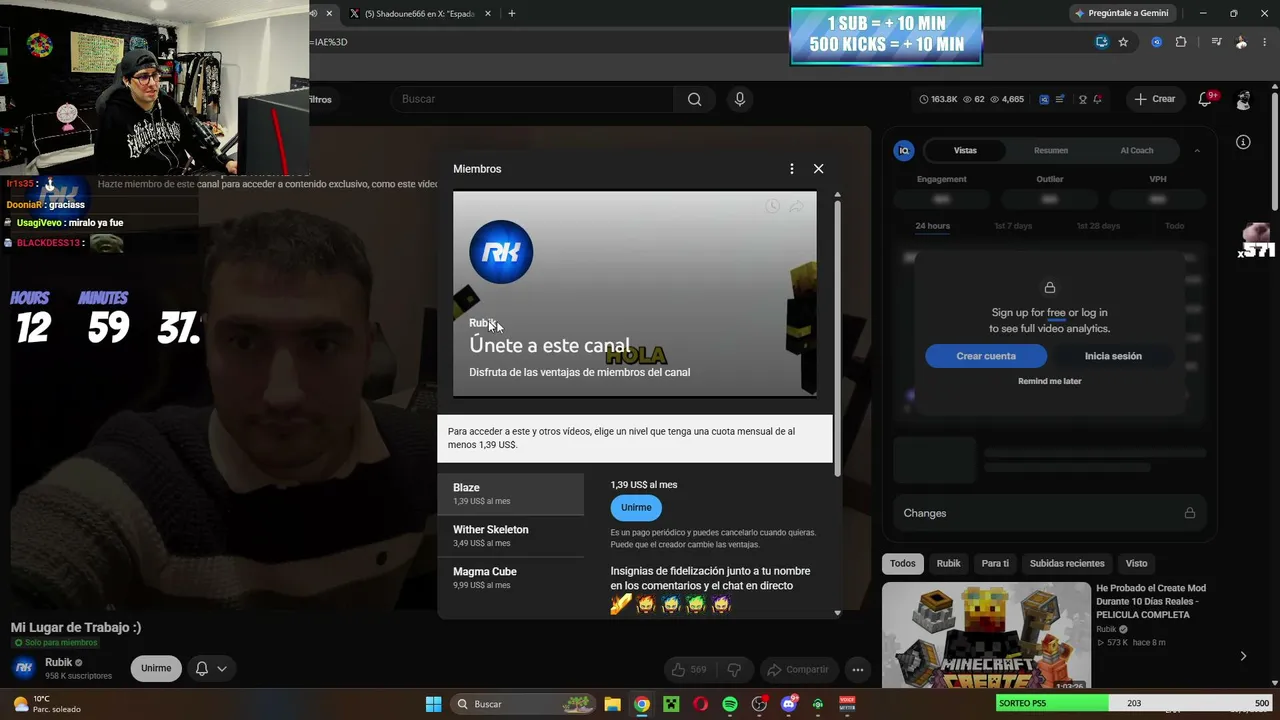Image resolution: width=1280 pixels, height=720 pixels.
Task: Open Spotify from the taskbar
Action: pos(730,704)
